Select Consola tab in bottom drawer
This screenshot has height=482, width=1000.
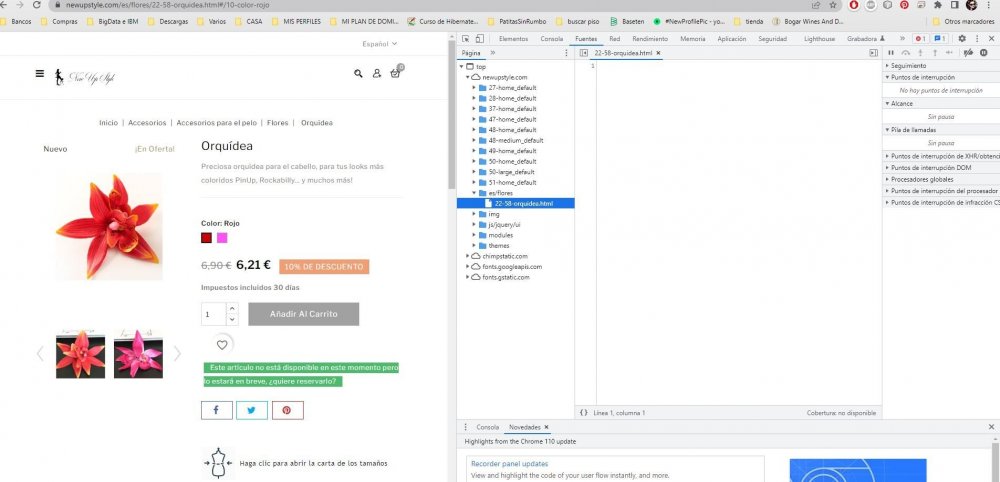point(488,427)
